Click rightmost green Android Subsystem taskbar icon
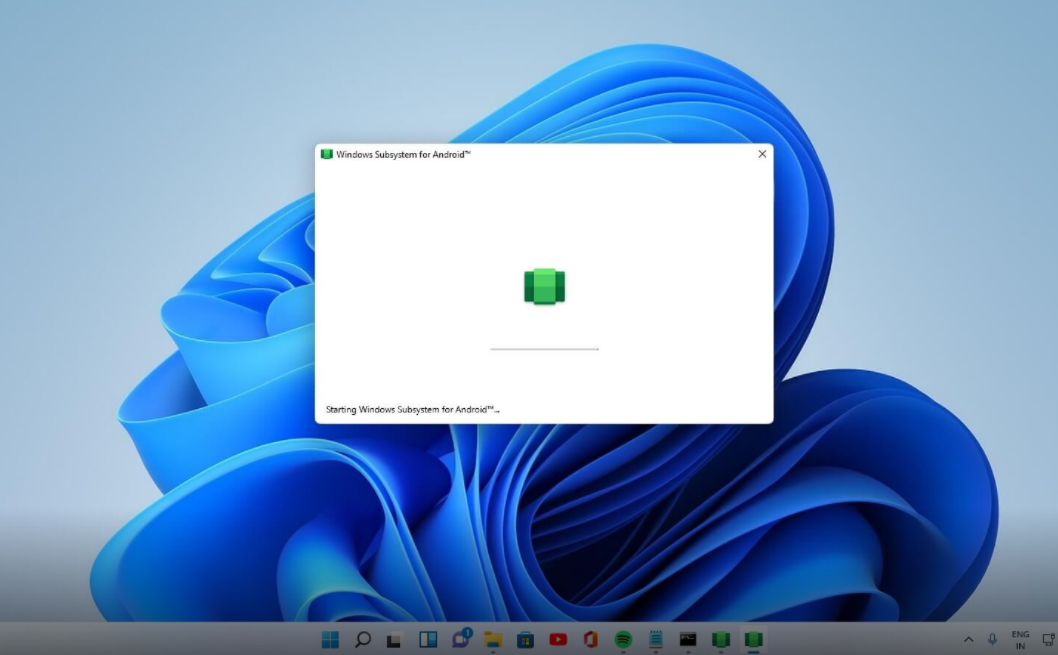 coord(754,639)
